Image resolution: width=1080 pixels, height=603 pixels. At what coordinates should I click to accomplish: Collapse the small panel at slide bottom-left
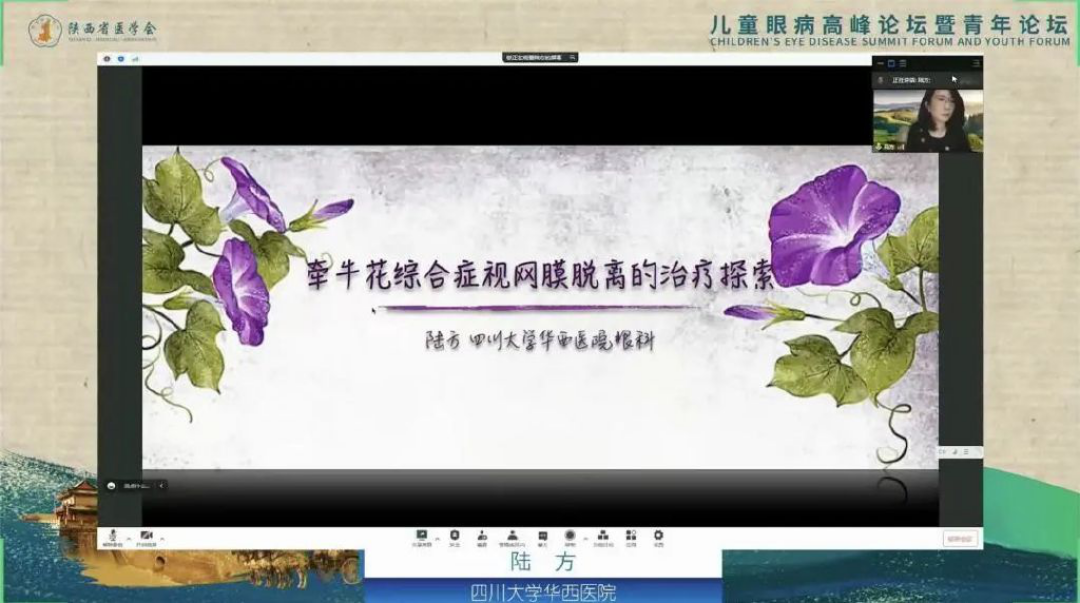[162, 486]
